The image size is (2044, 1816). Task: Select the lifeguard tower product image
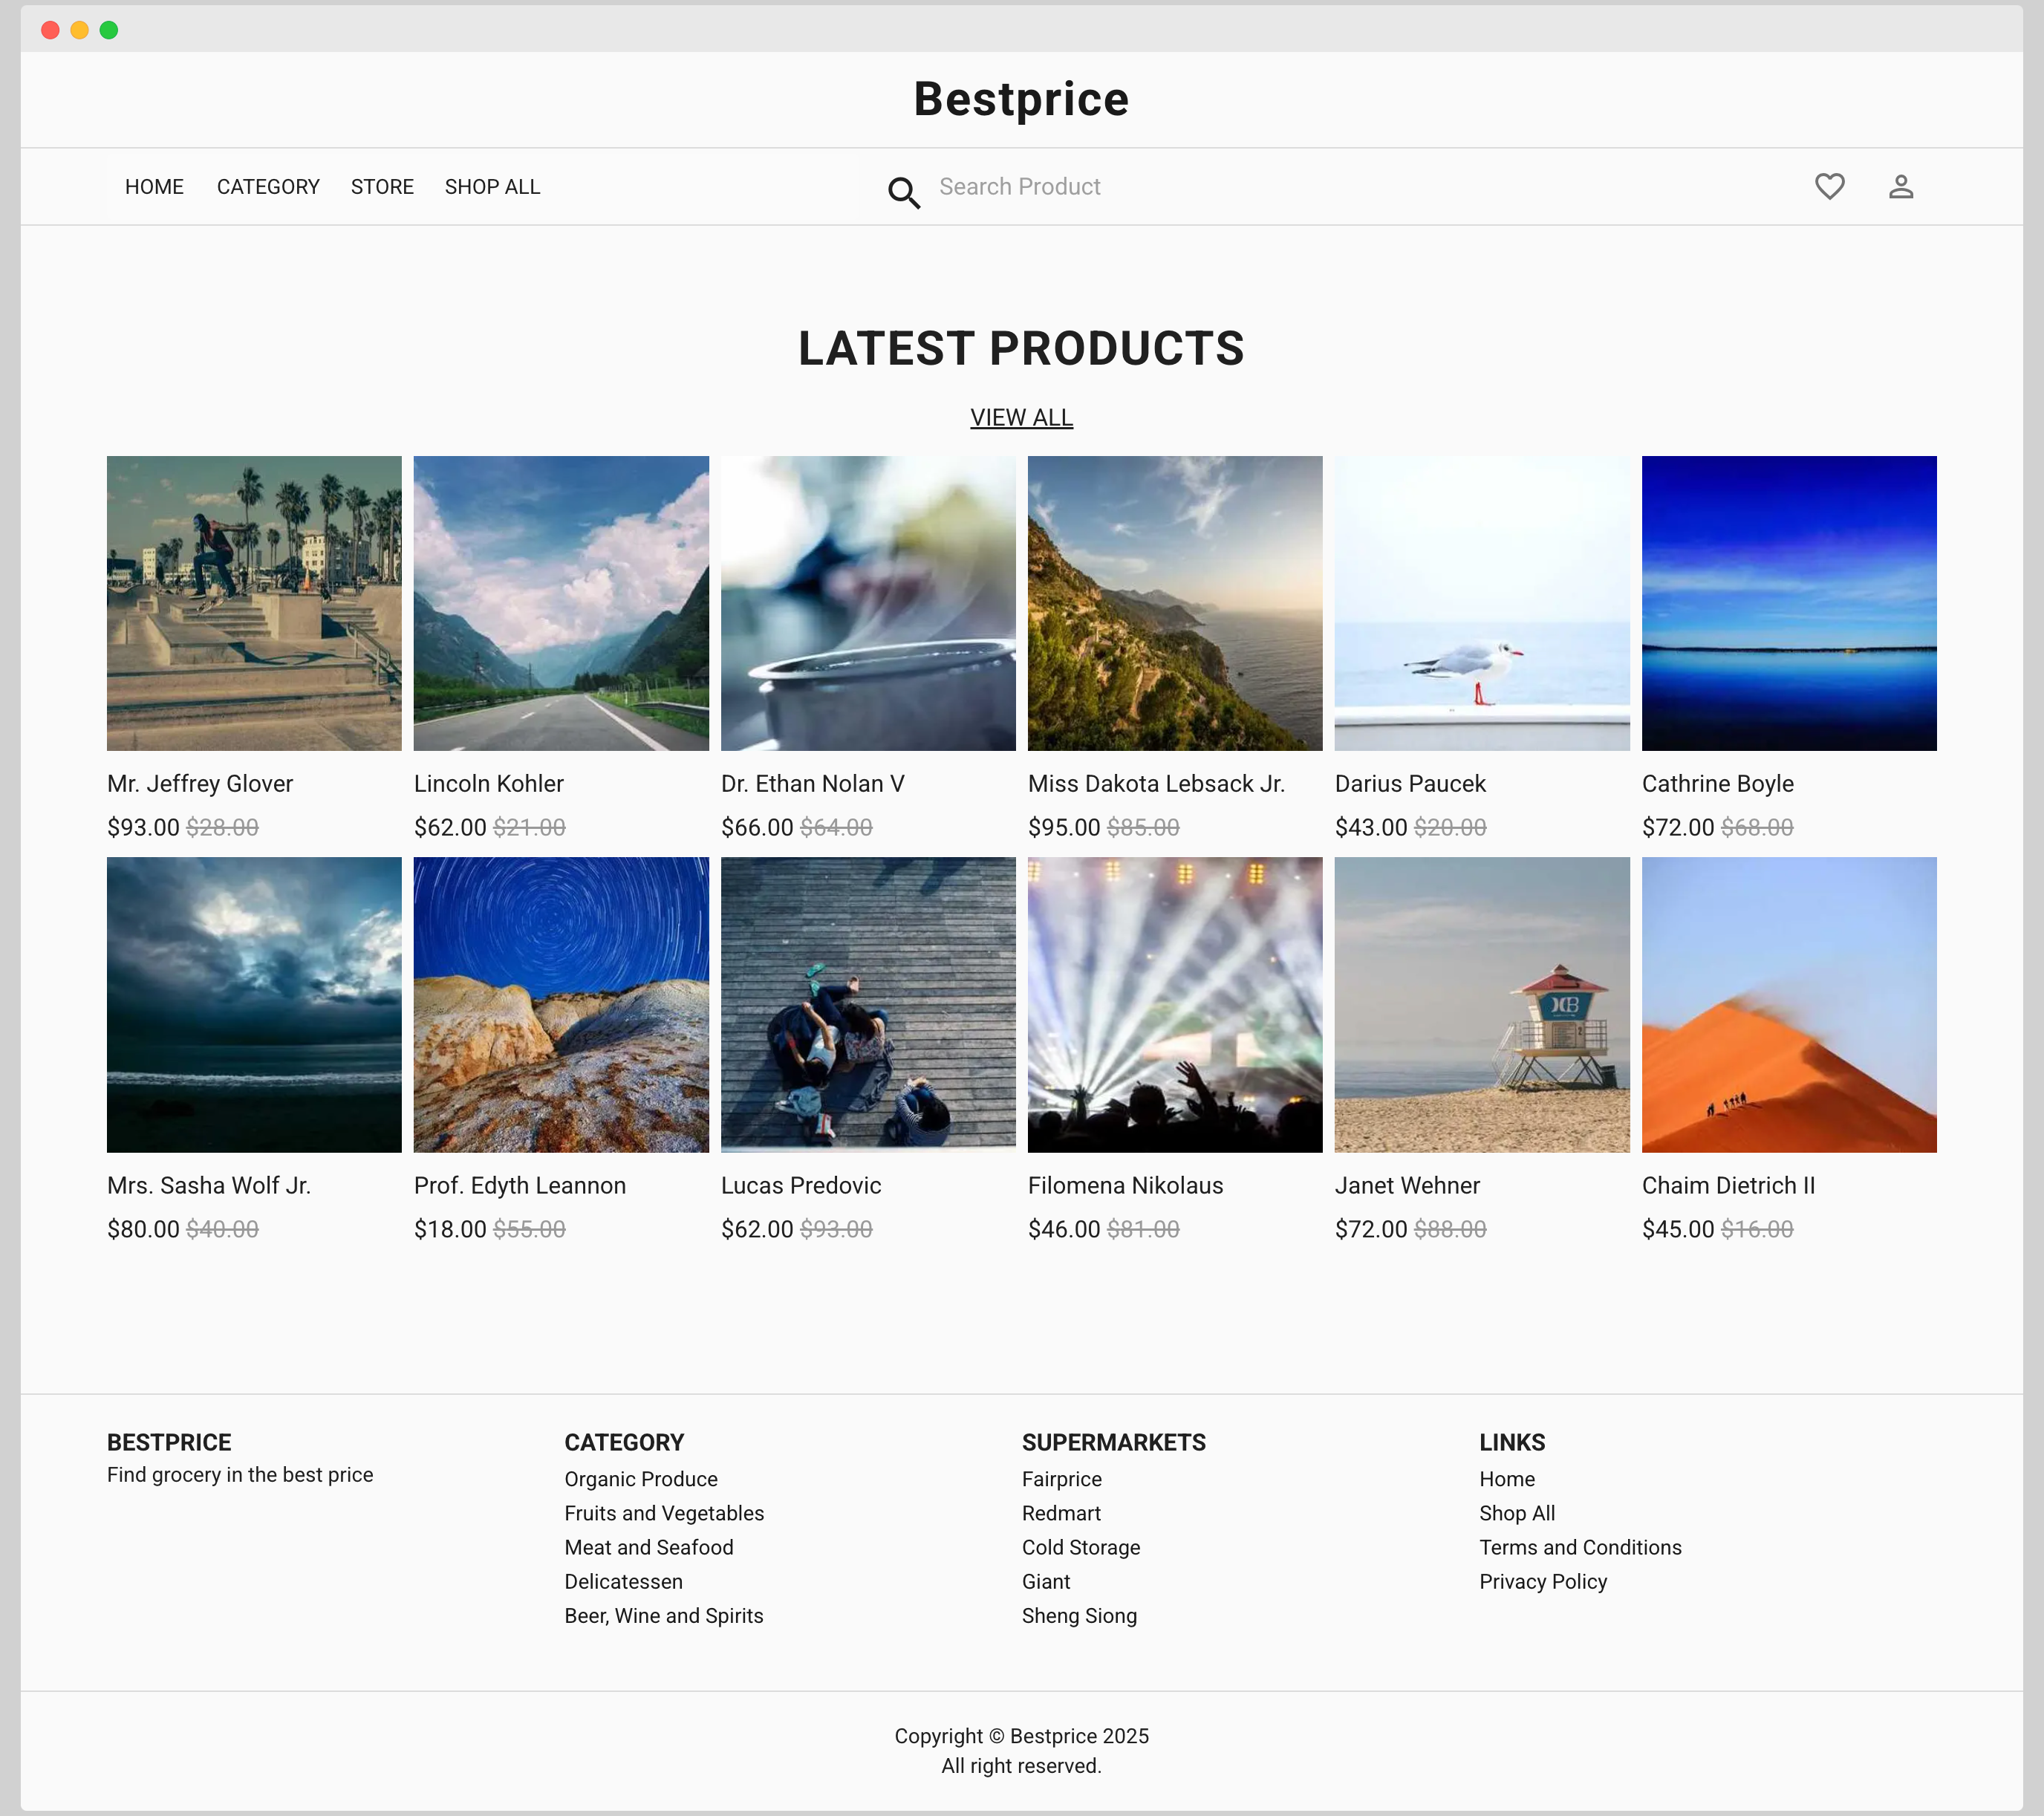coord(1481,1004)
